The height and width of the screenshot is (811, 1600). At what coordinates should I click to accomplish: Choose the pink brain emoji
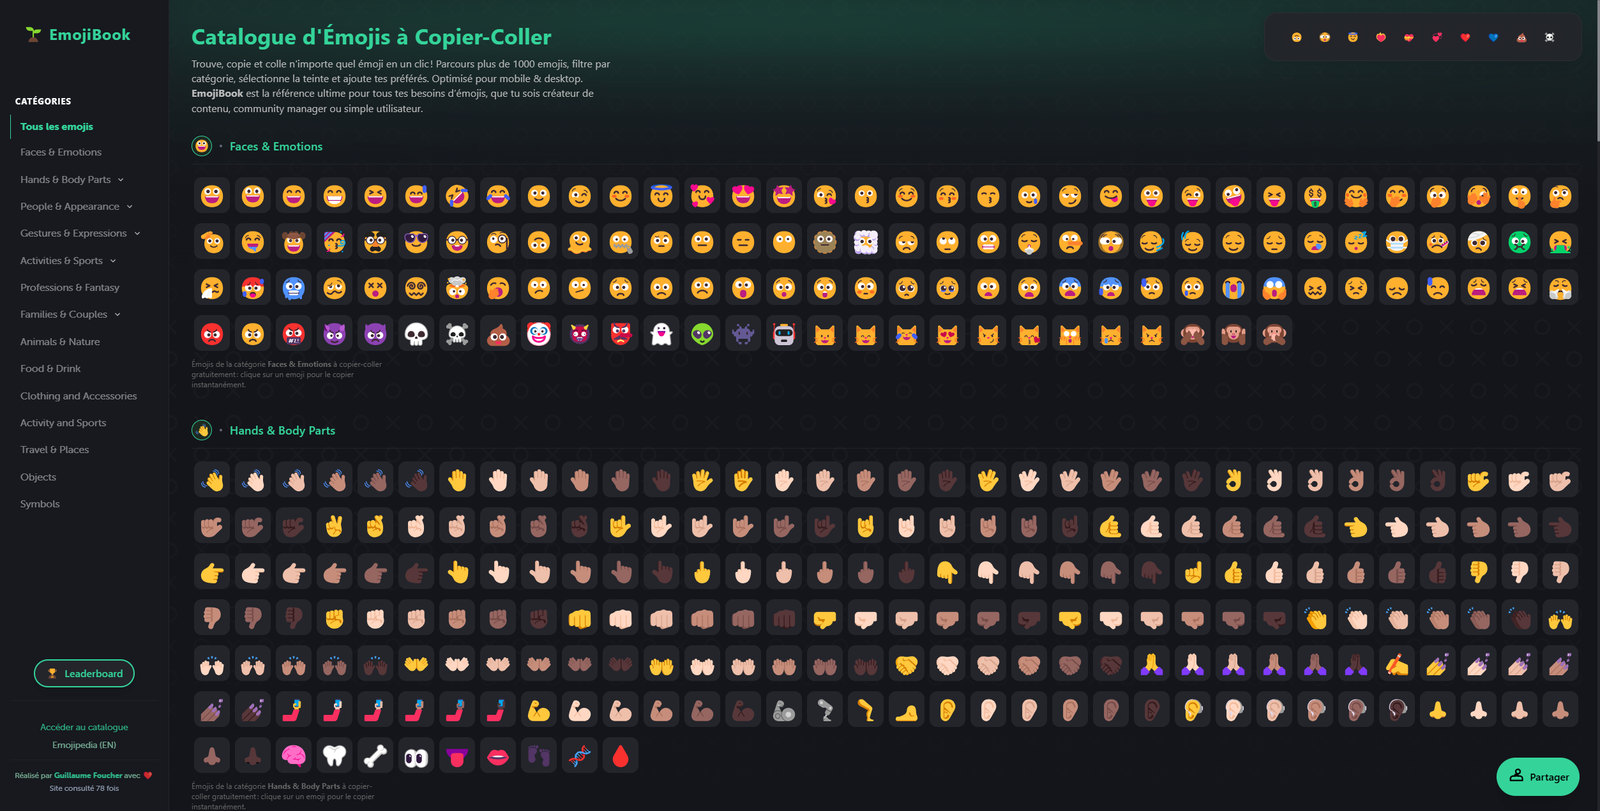293,756
